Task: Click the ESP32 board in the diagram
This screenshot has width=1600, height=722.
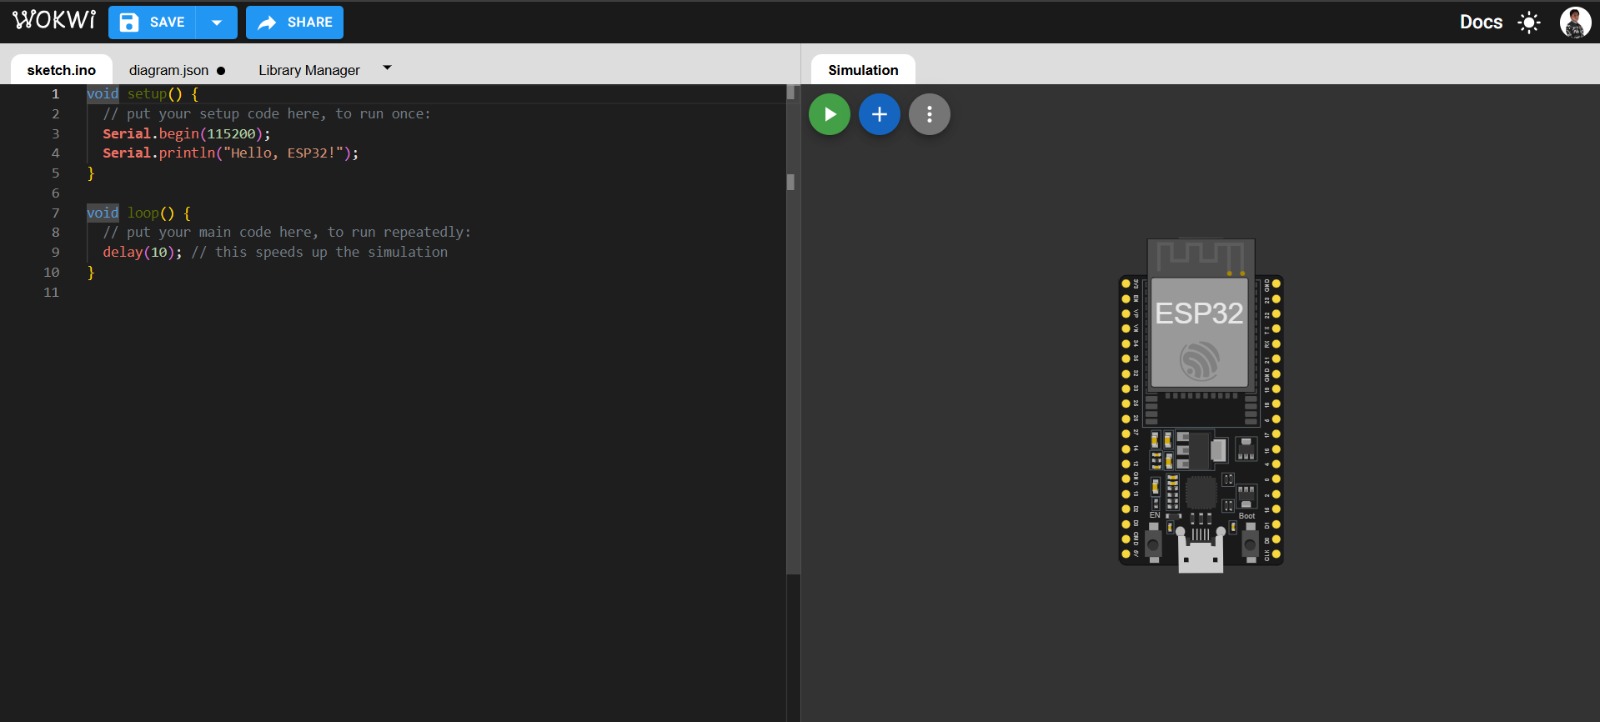Action: coord(1200,405)
